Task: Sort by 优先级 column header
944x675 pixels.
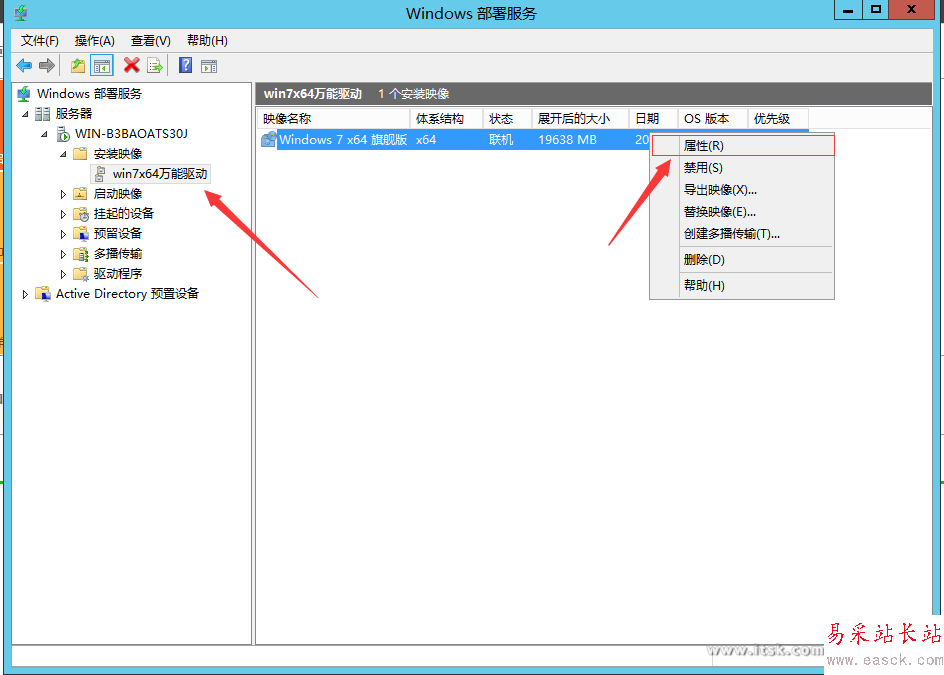Action: 778,119
